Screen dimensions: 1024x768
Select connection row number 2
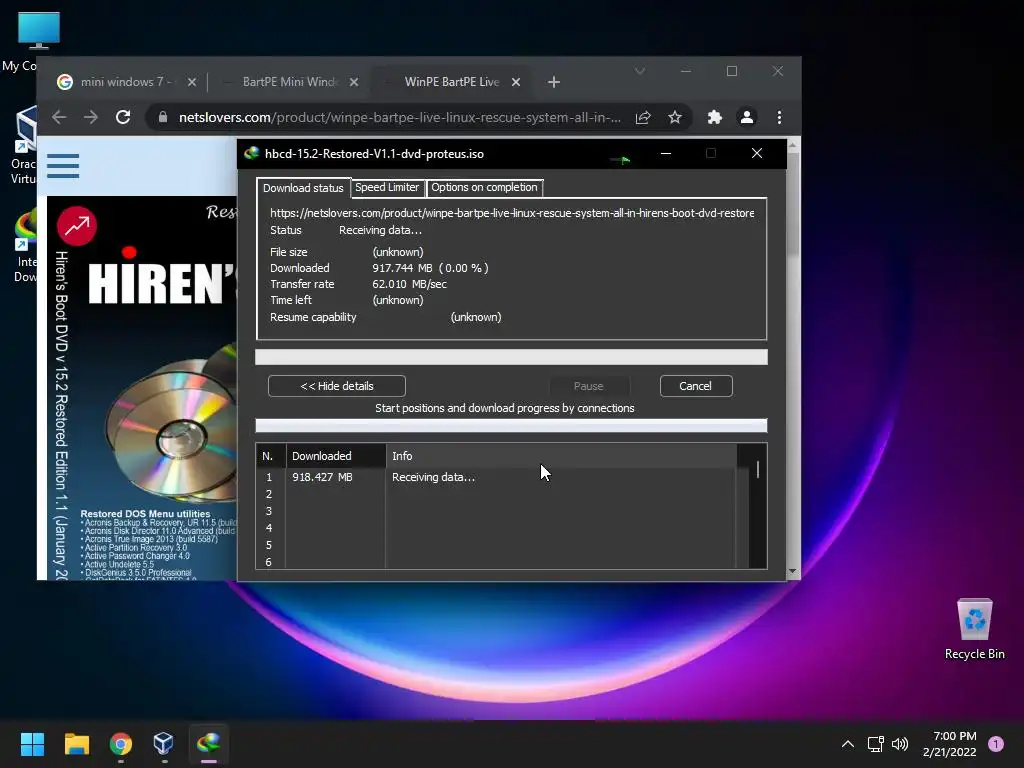[496, 494]
